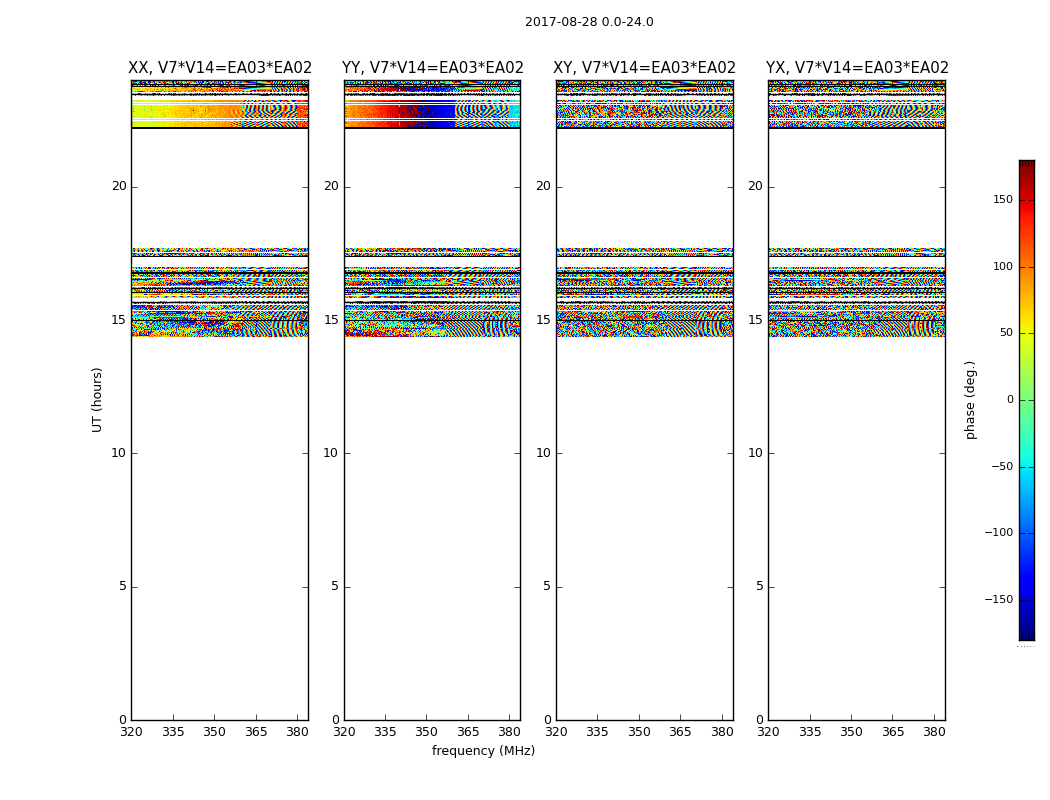The width and height of the screenshot is (1050, 800).
Task: Click the YX panel's y-axis tick label 20
Action: coord(755,186)
